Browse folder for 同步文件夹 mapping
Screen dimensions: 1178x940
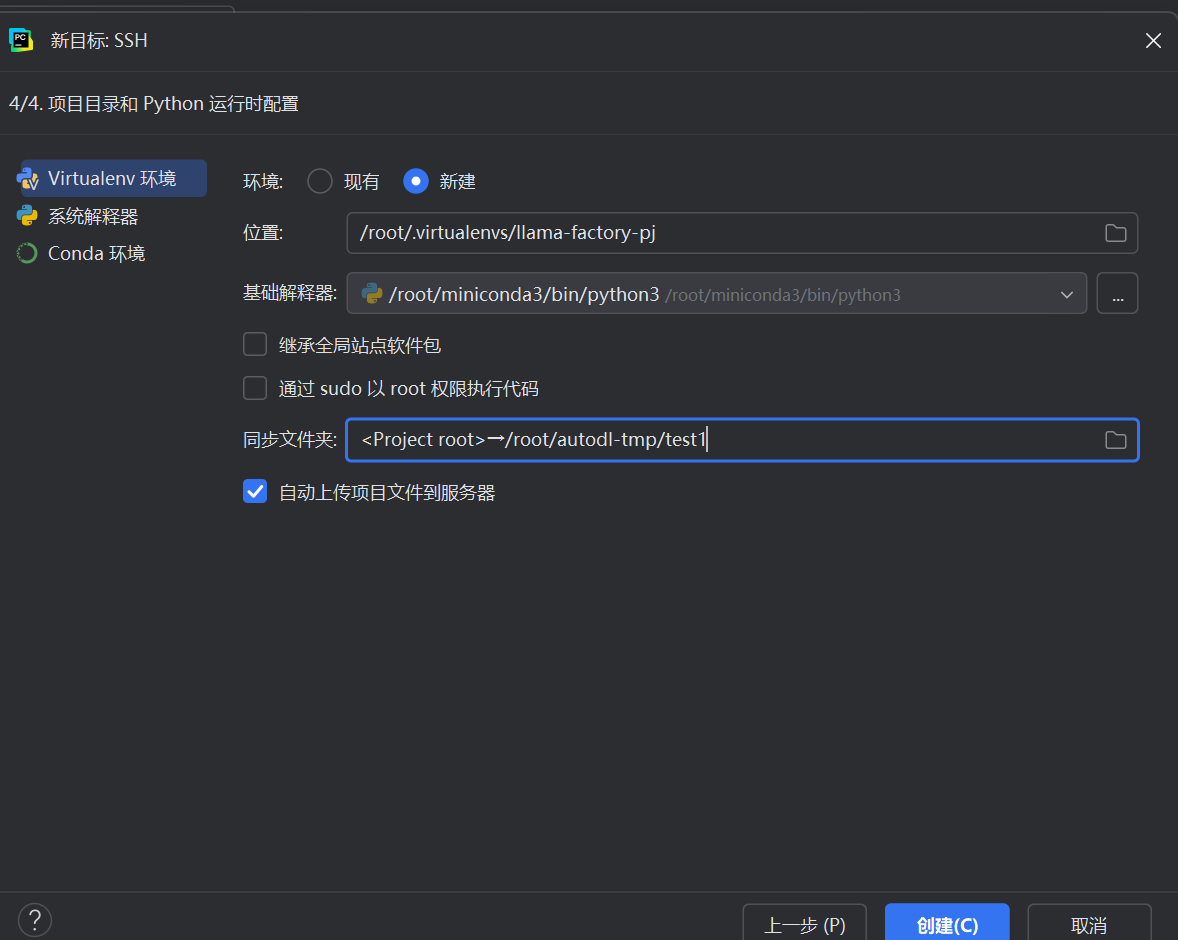coord(1116,440)
